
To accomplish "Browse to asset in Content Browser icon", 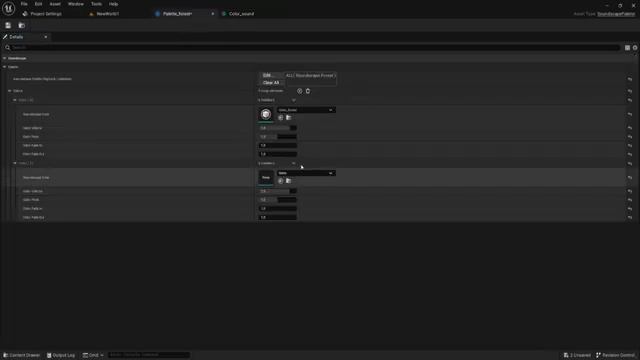I will (22, 25).
